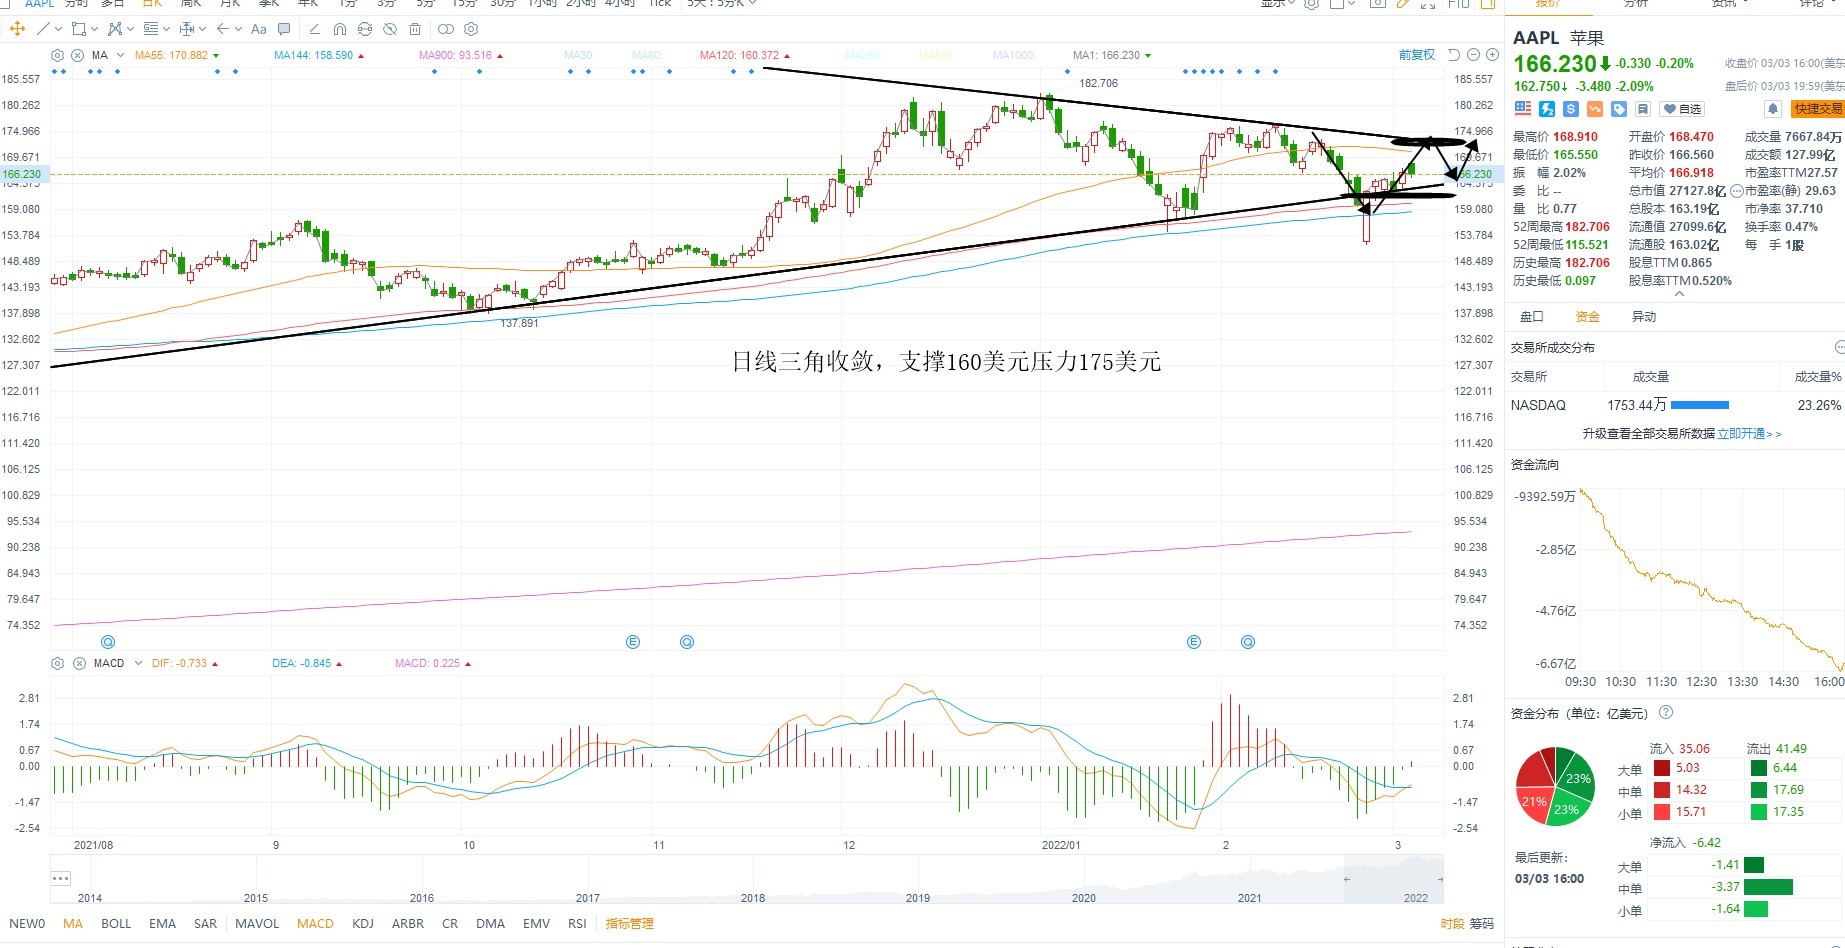Click the blue dollar sign icon
The image size is (1845, 948).
[1571, 108]
